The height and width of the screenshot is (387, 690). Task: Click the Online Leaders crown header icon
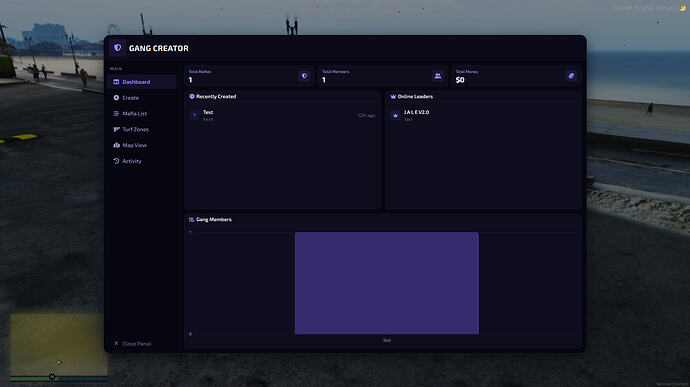pyautogui.click(x=393, y=96)
